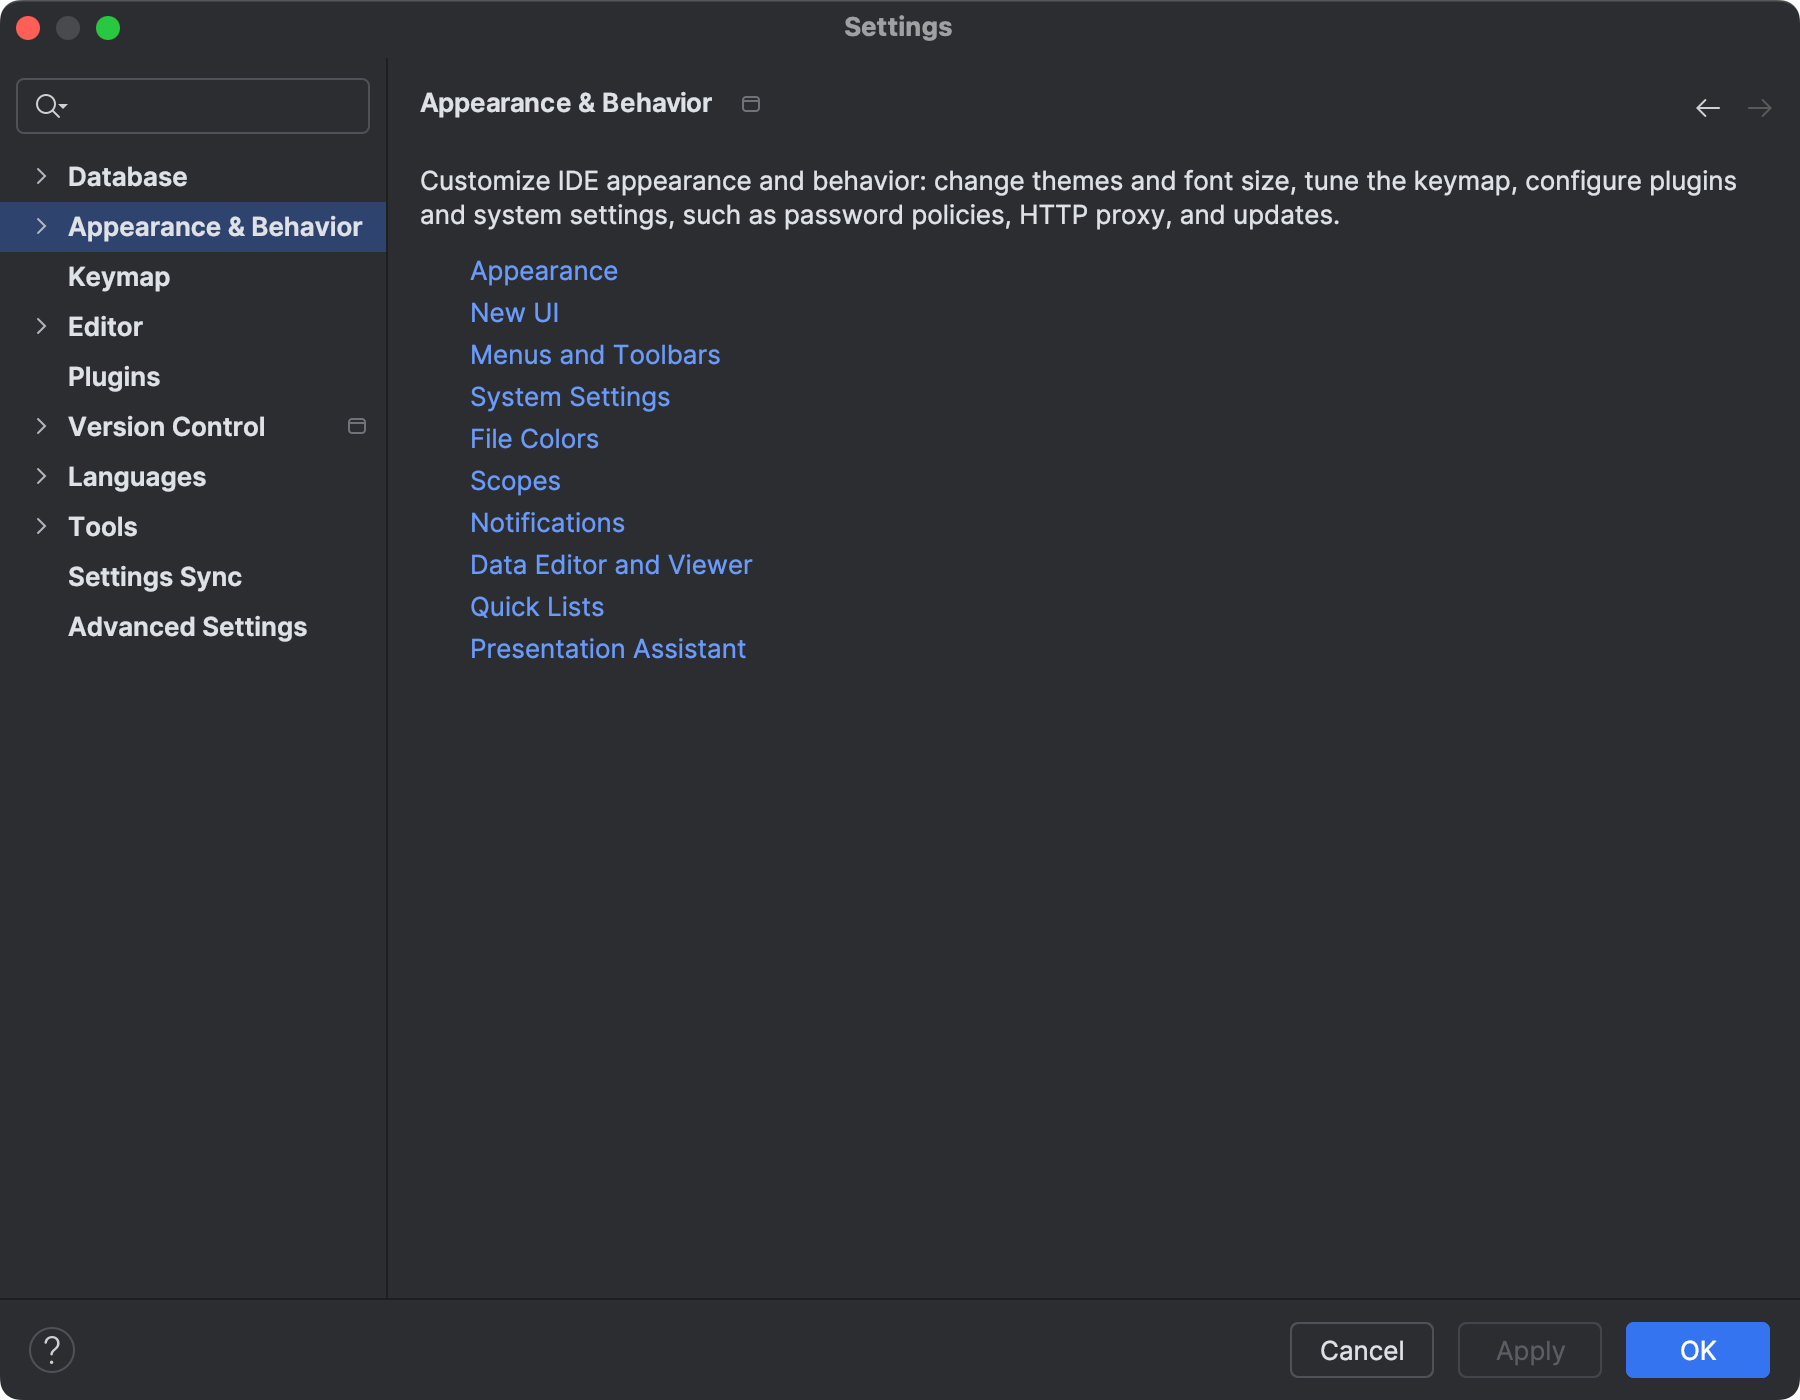
Task: Click the reset icon beside Appearance & Behavior header
Action: [751, 103]
